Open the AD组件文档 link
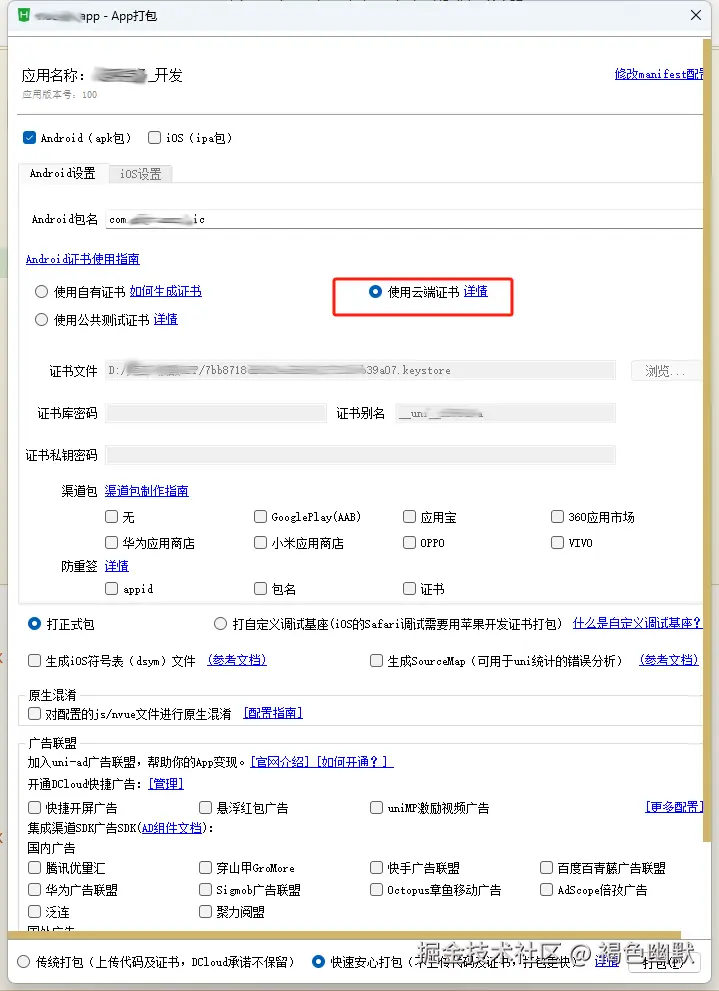 (172, 828)
